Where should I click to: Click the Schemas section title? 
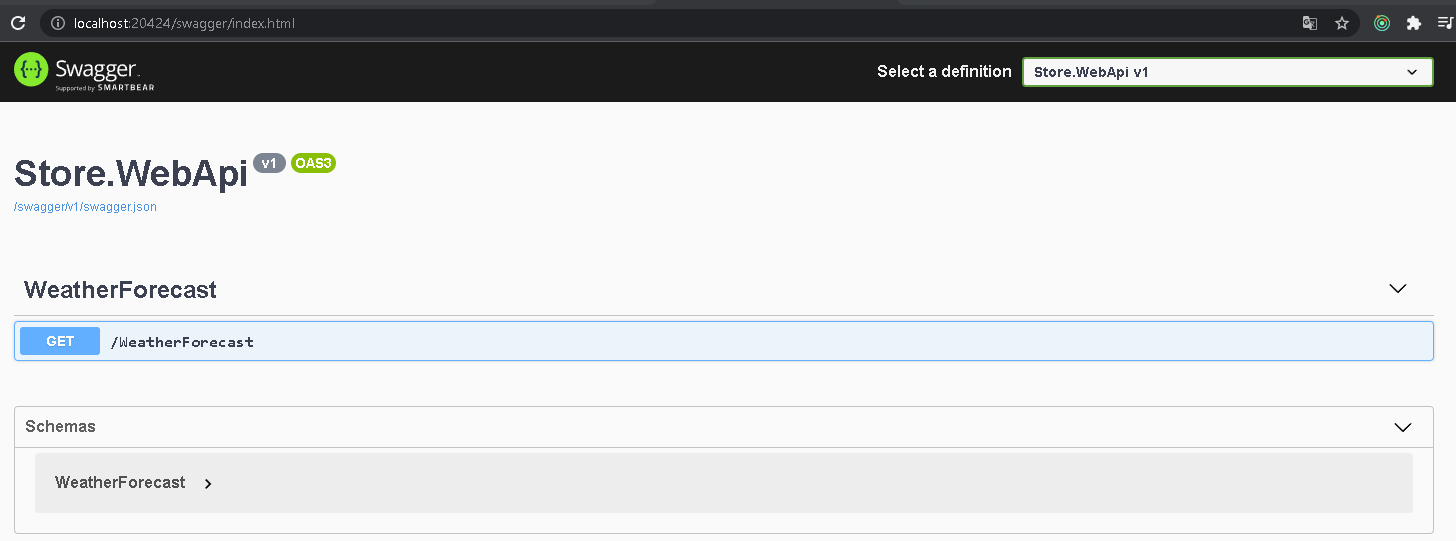click(60, 426)
